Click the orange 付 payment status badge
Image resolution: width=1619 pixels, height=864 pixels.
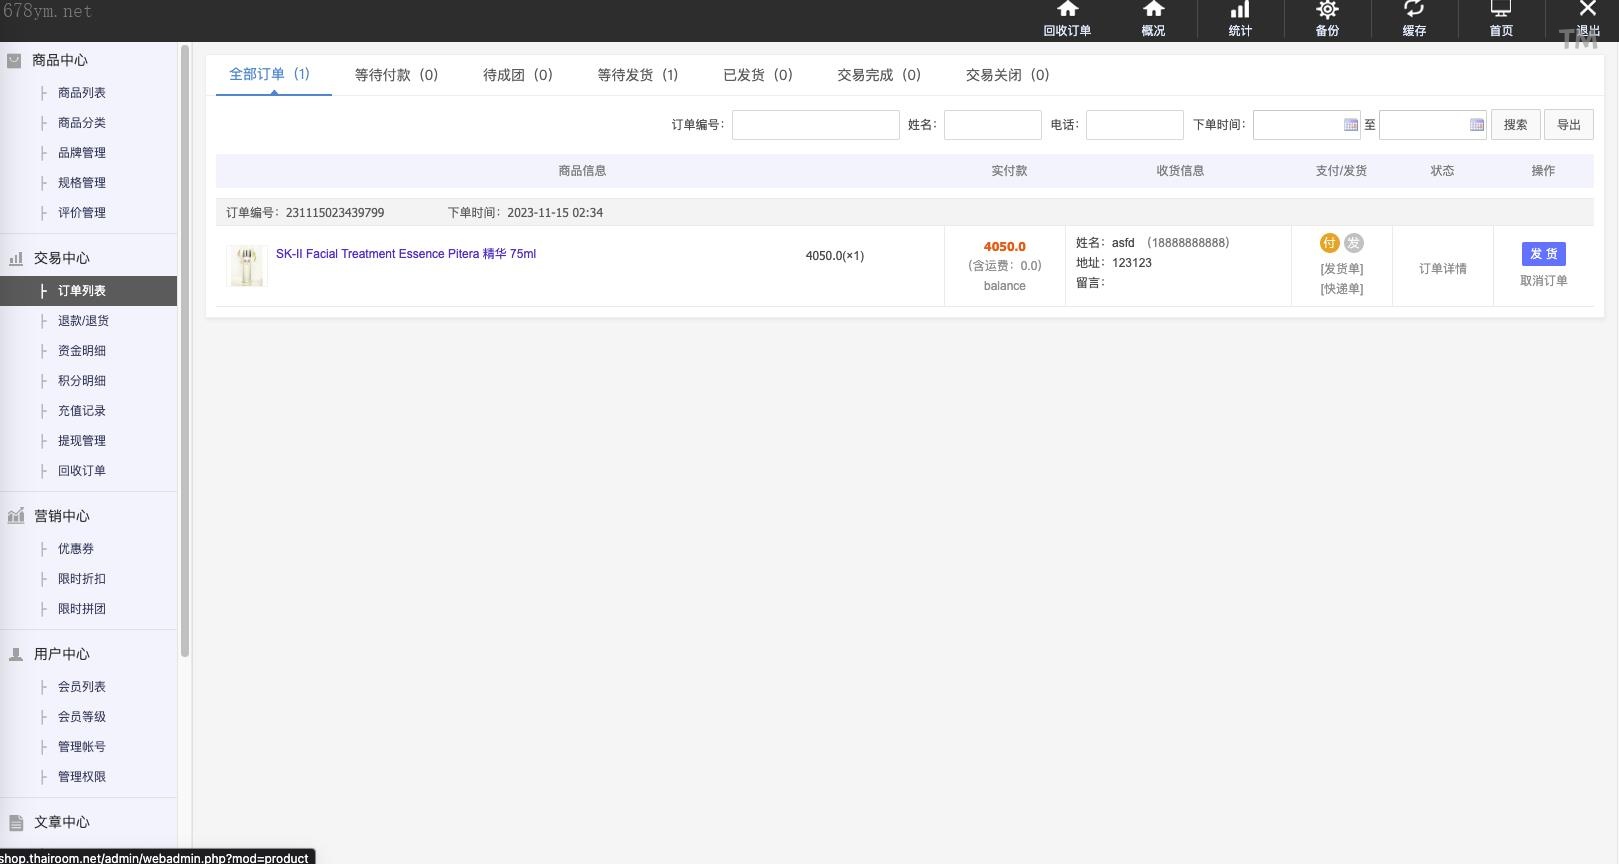1329,243
